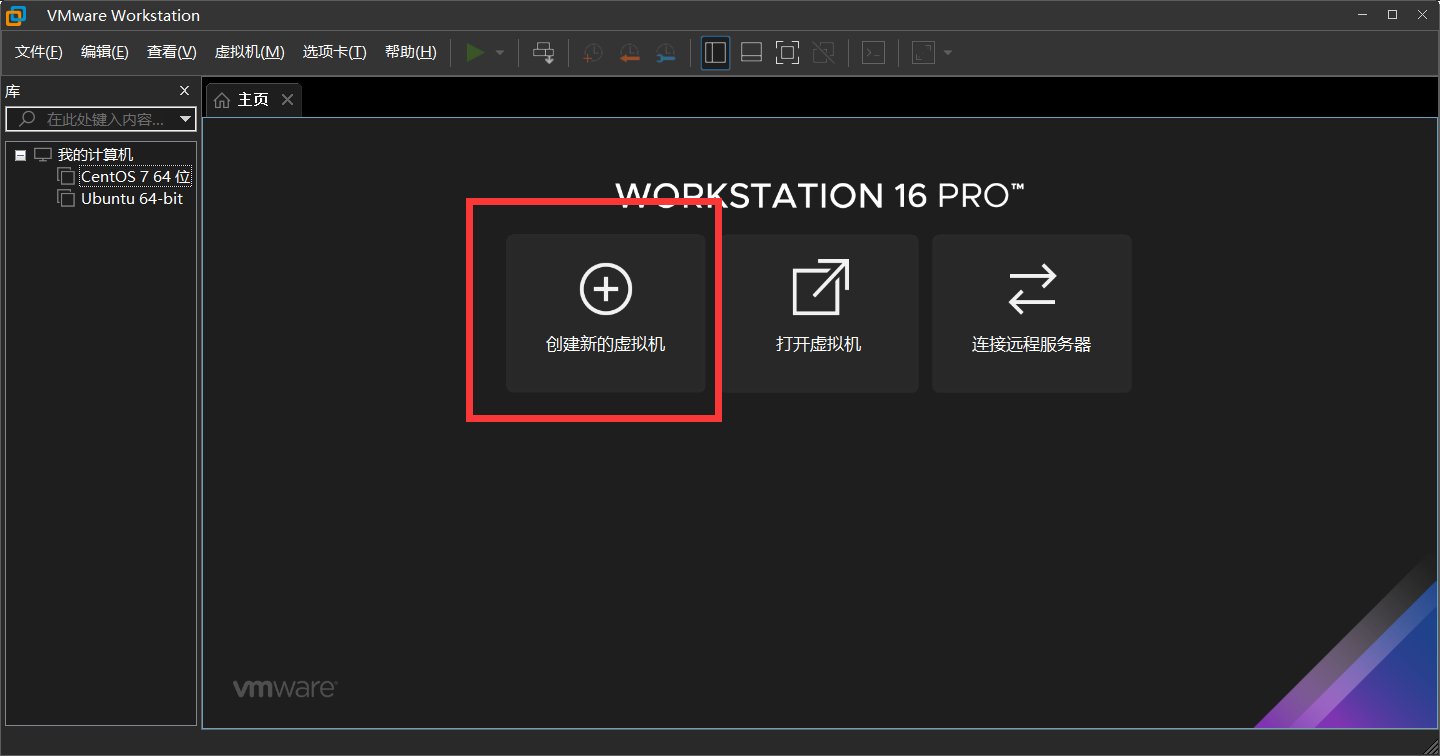
Task: Open the 文件(F) menu
Action: coord(39,52)
